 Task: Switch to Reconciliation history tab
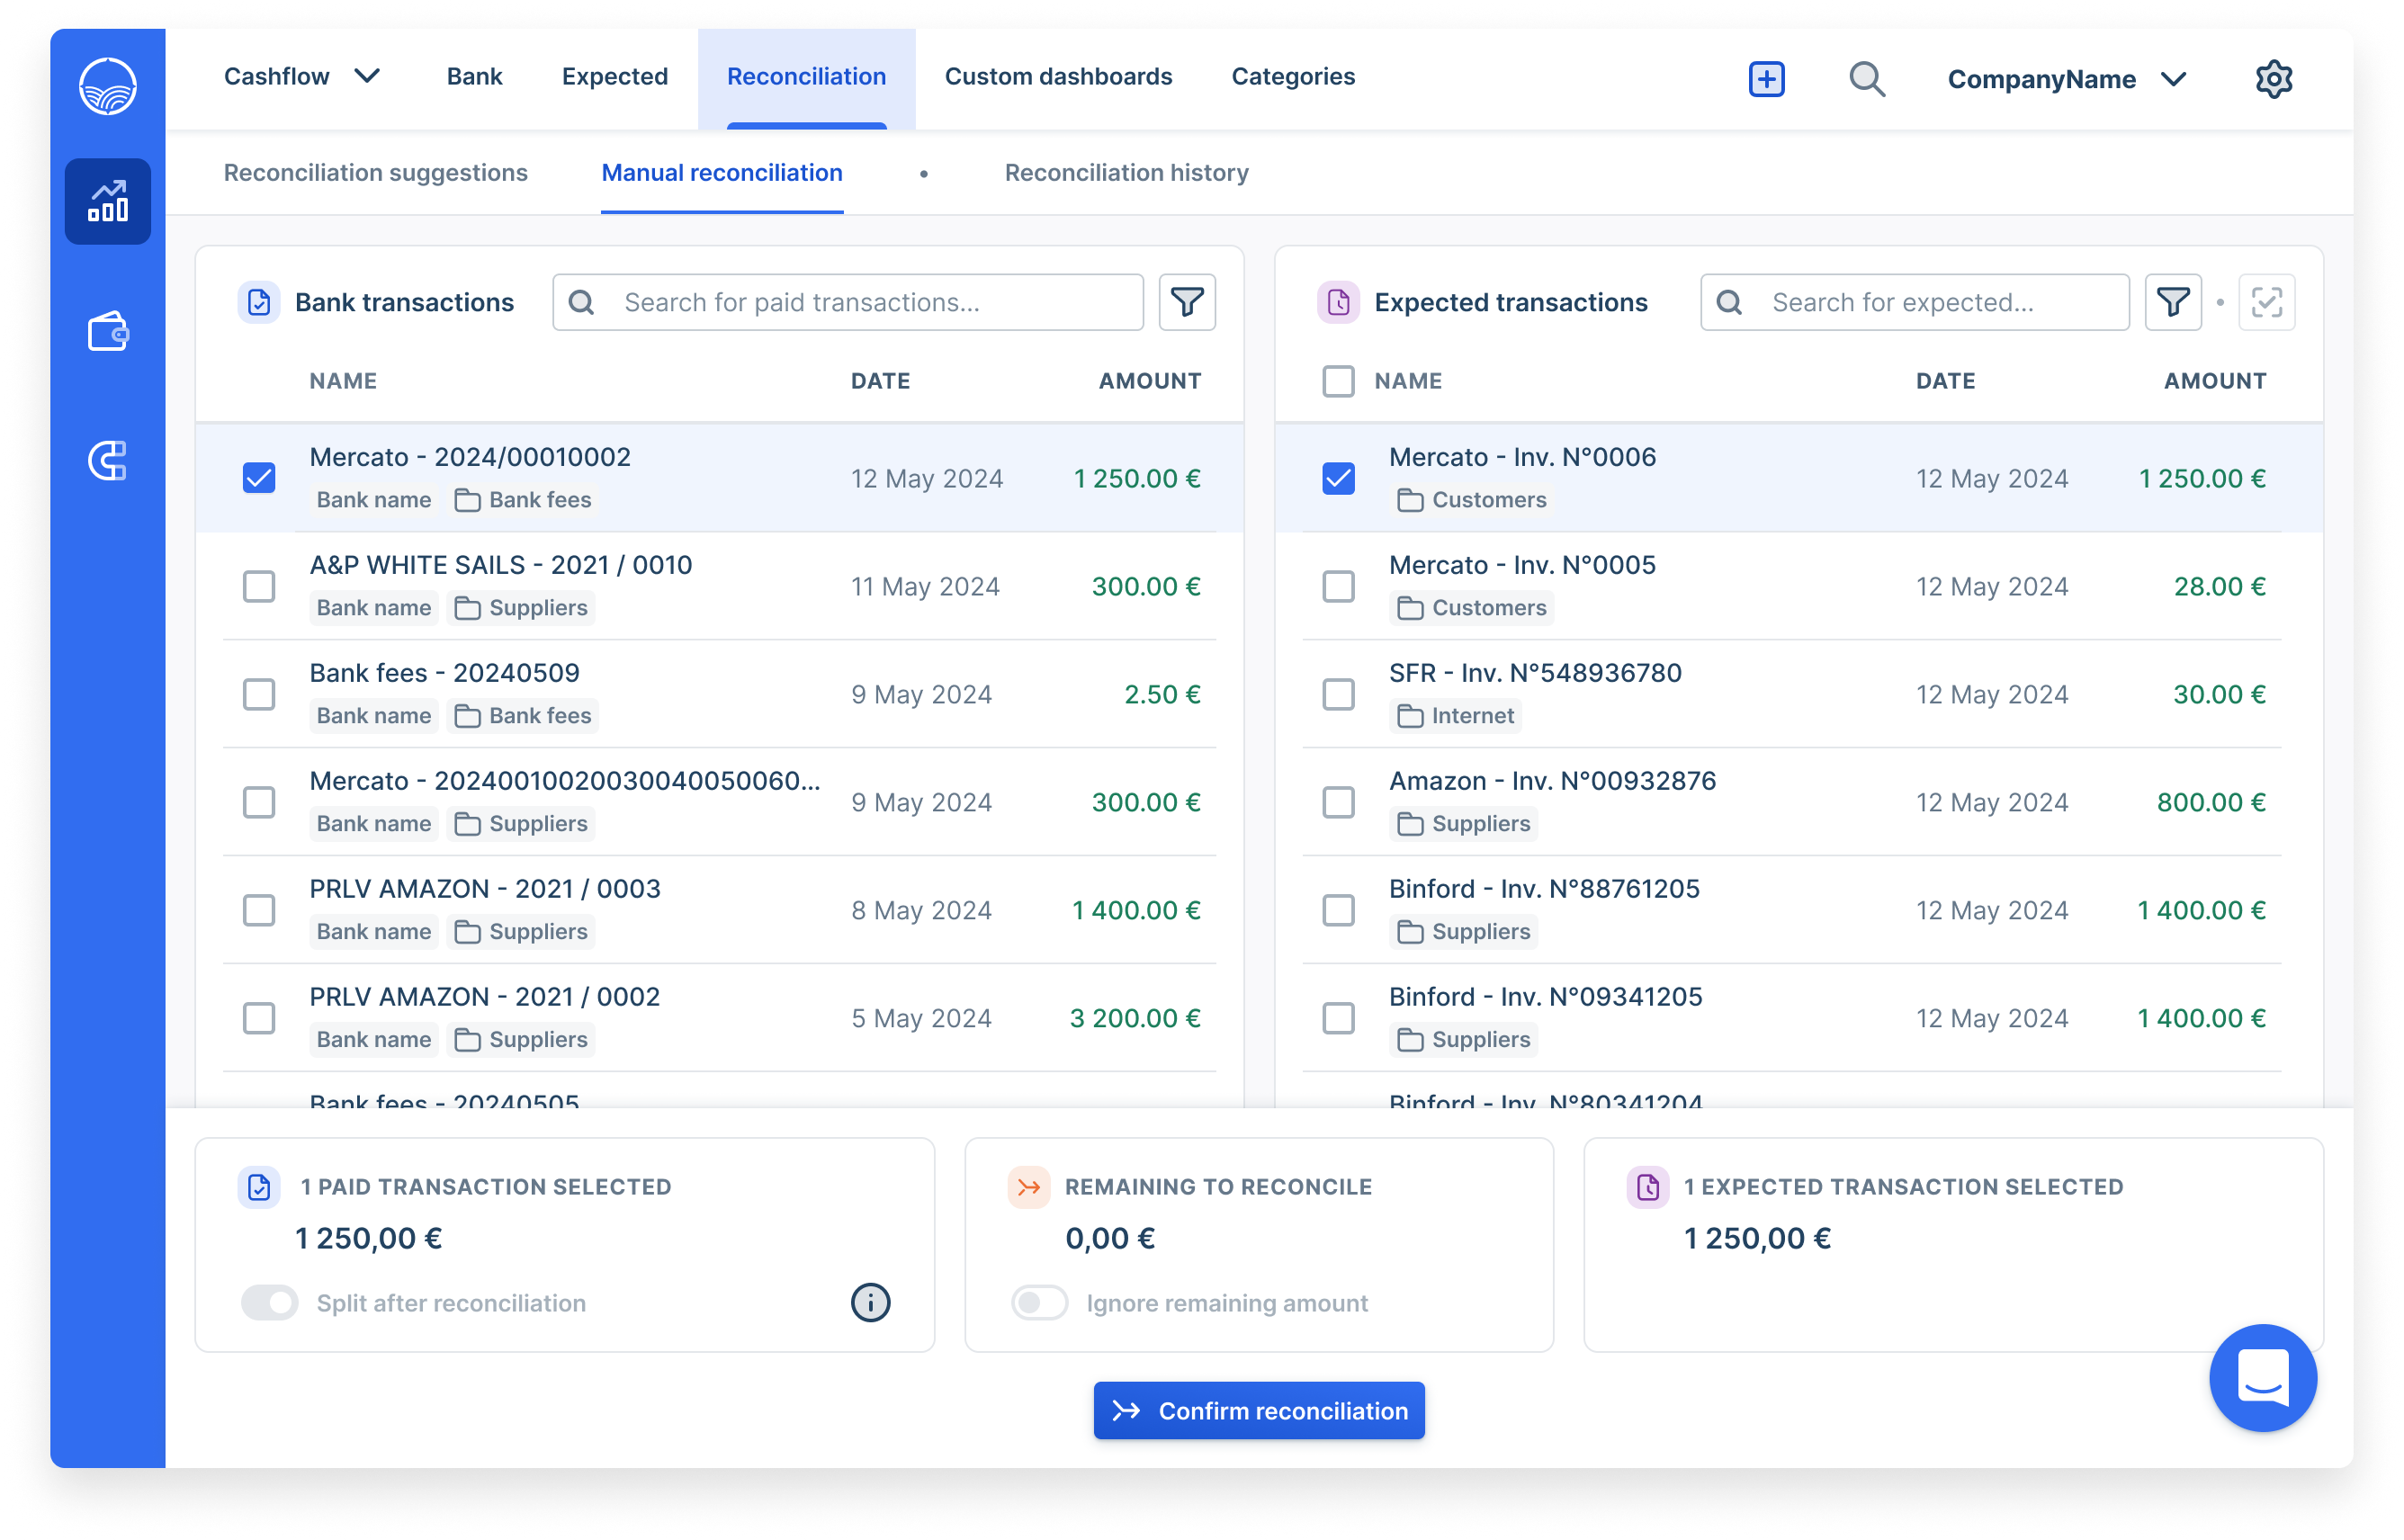point(1126,173)
